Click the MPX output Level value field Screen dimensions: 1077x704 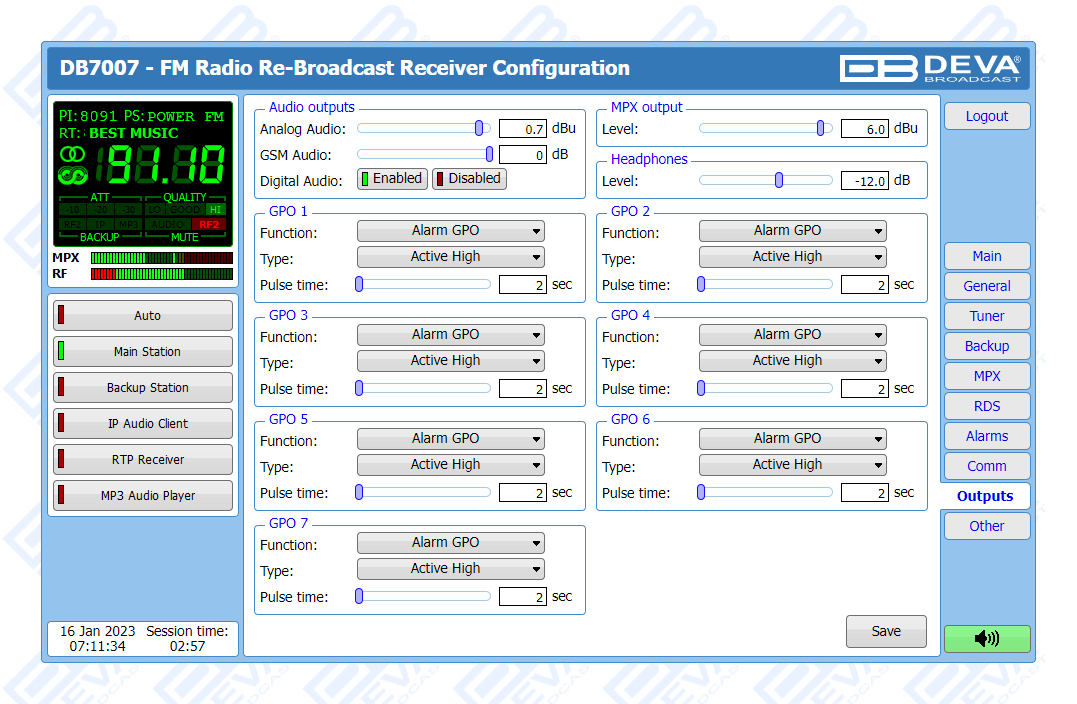coord(864,128)
